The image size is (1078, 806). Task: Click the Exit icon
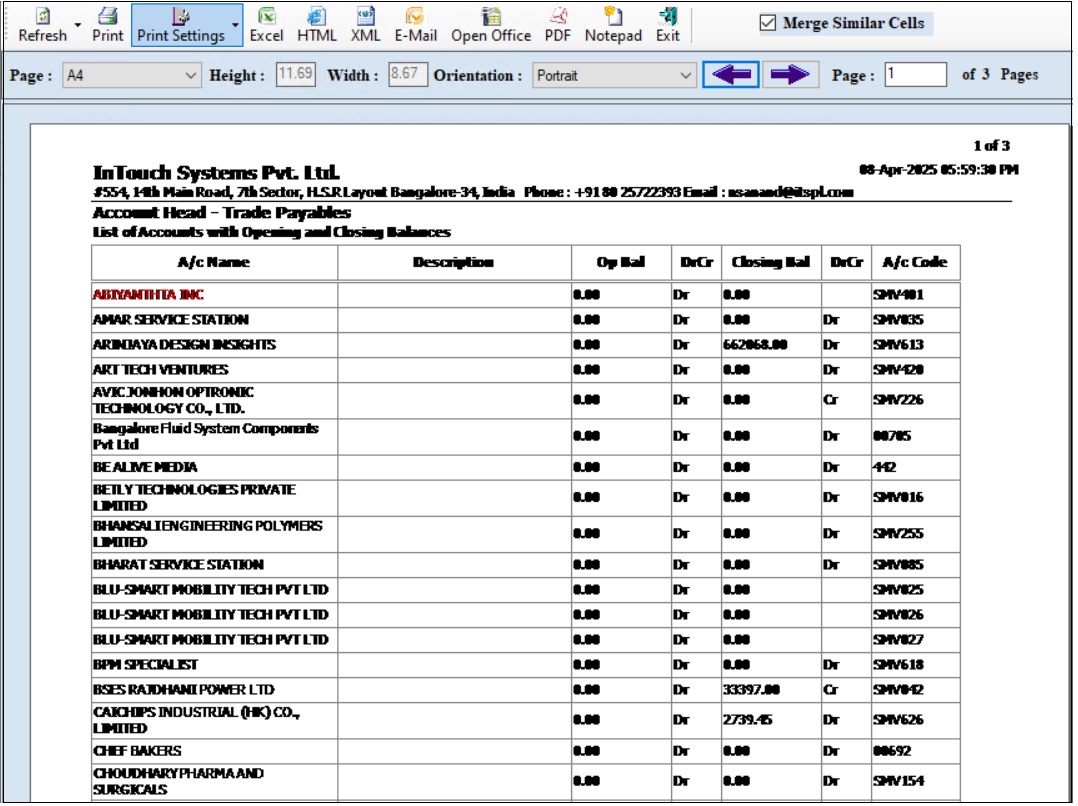668,25
